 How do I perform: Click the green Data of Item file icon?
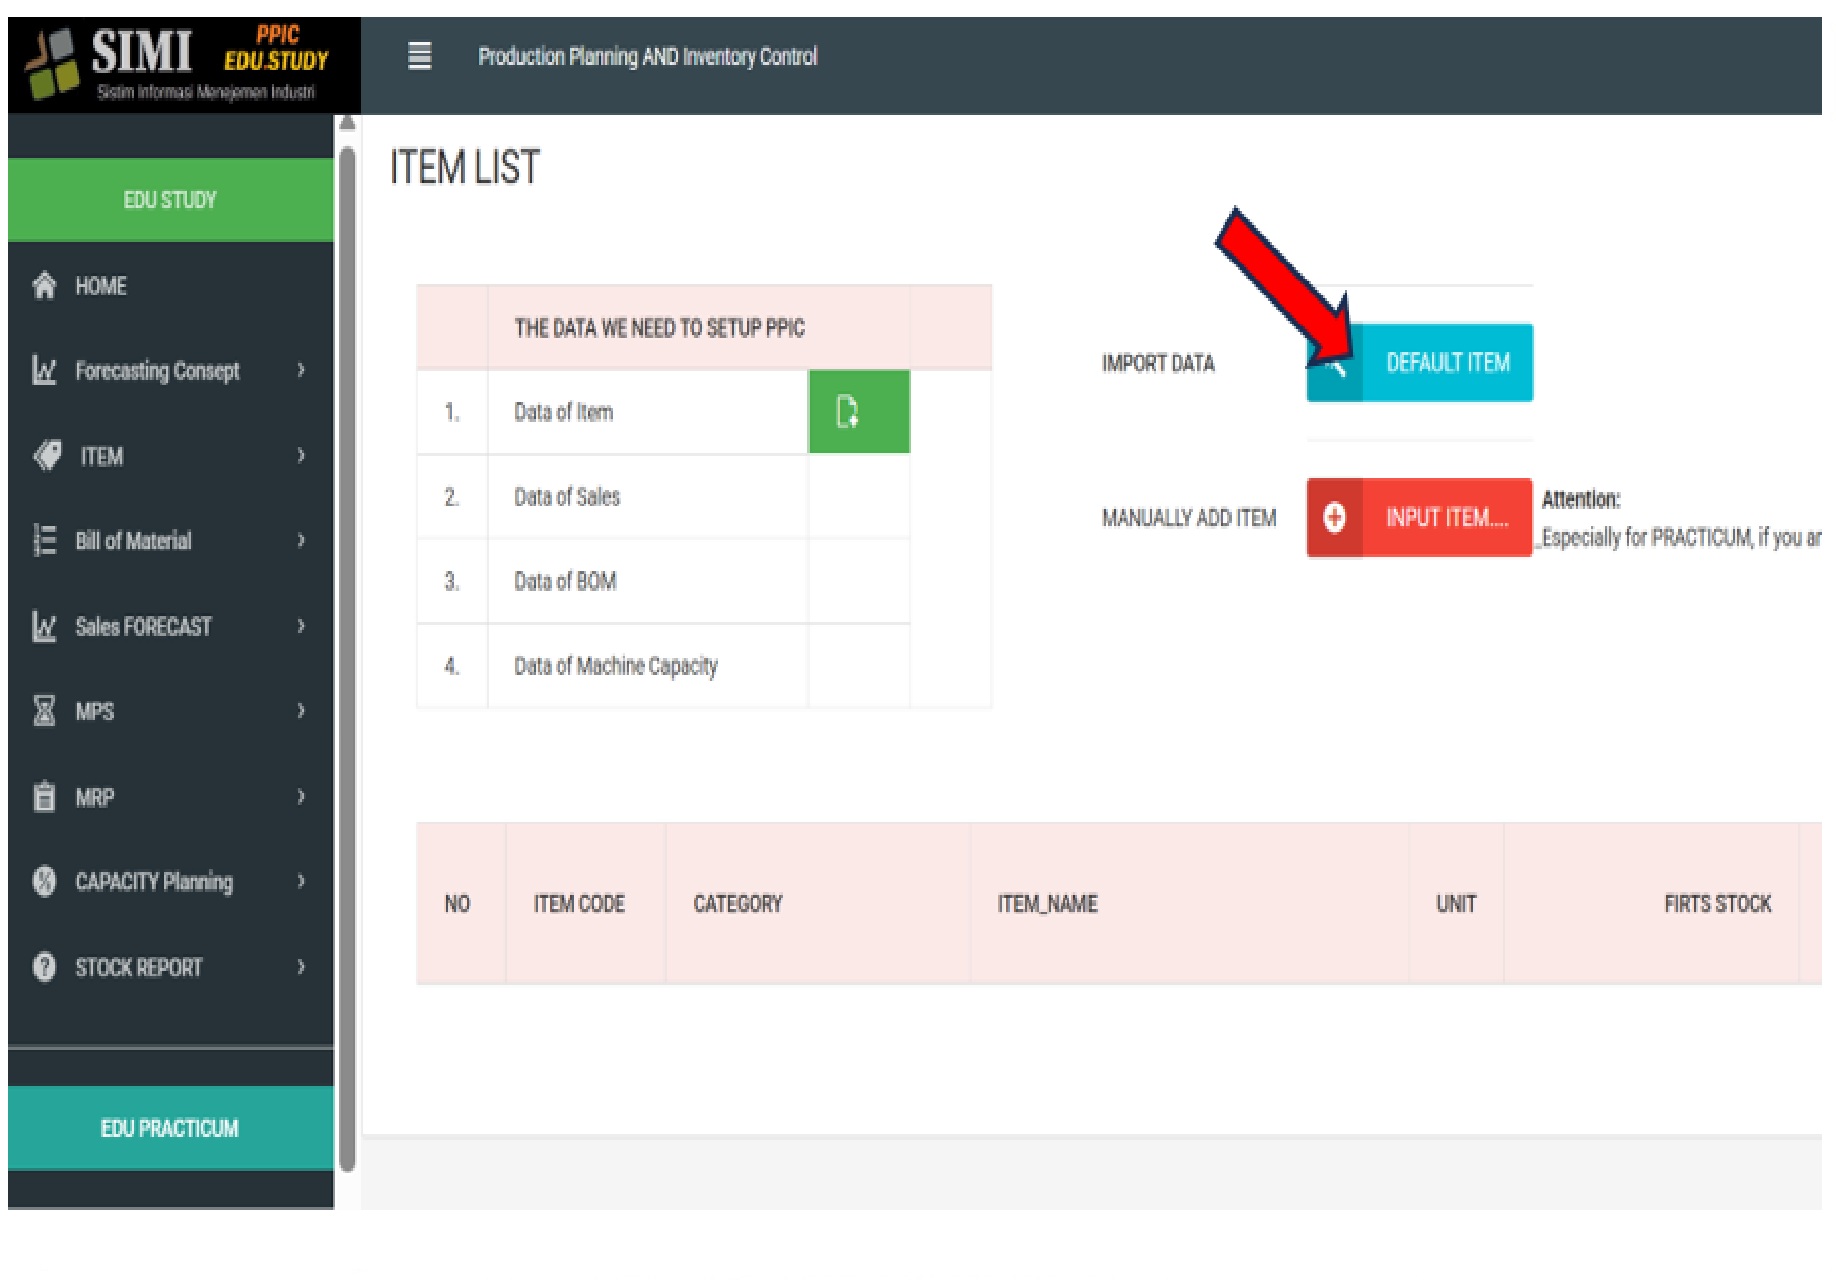pyautogui.click(x=858, y=412)
